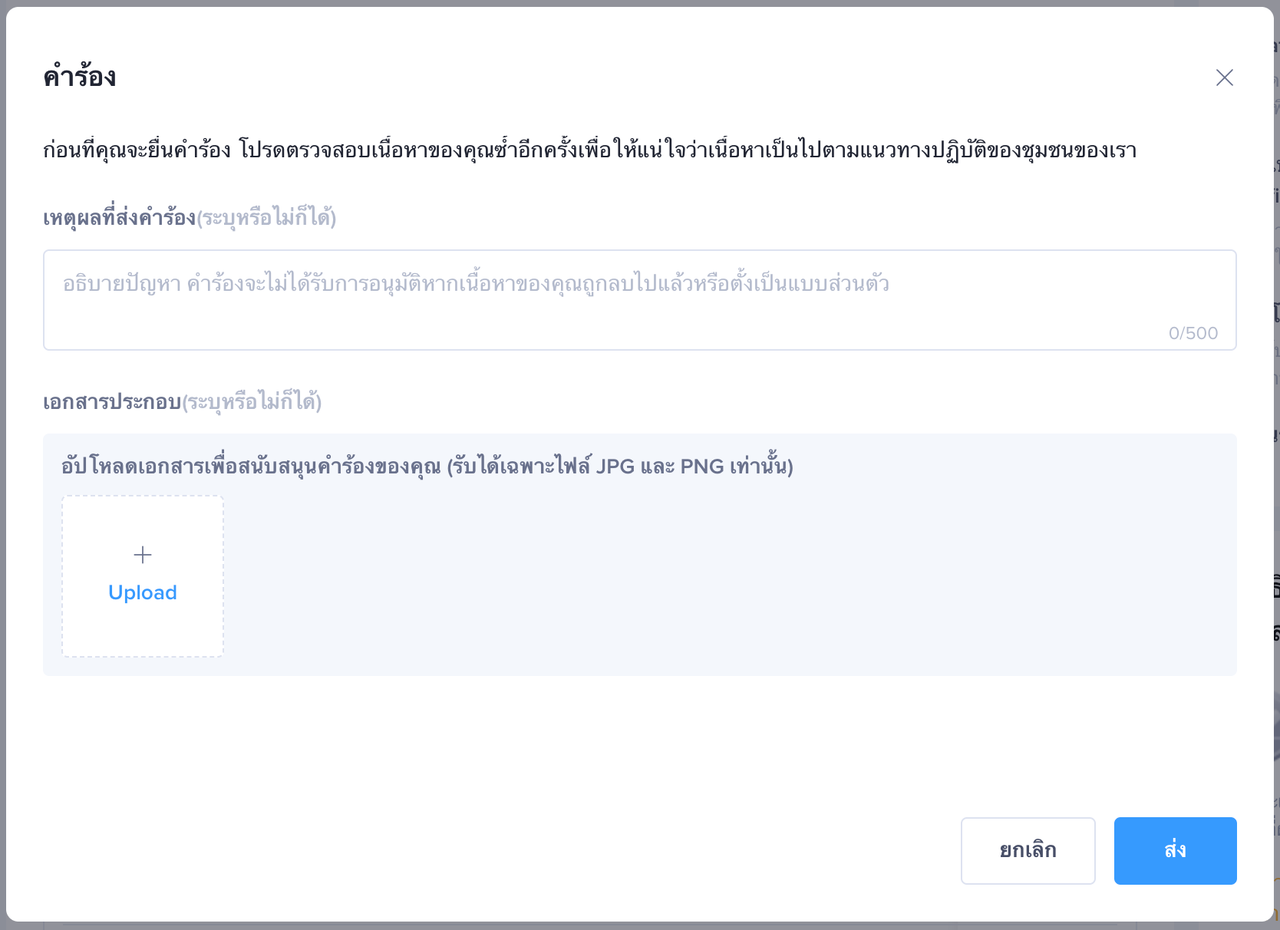Click the plus icon in the upload box
The height and width of the screenshot is (930, 1280).
coord(143,555)
